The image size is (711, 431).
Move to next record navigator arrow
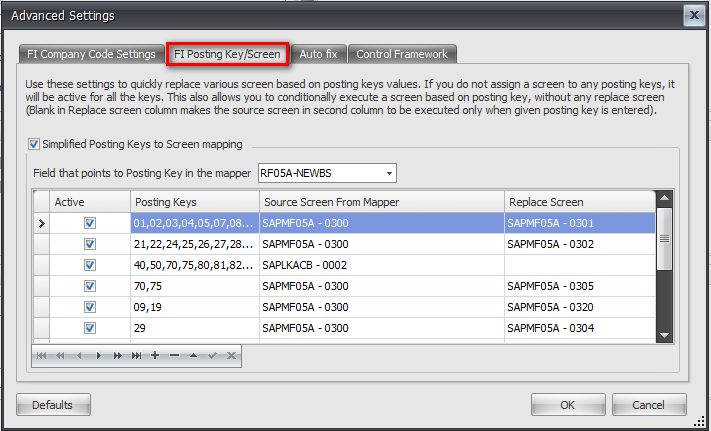coord(98,356)
